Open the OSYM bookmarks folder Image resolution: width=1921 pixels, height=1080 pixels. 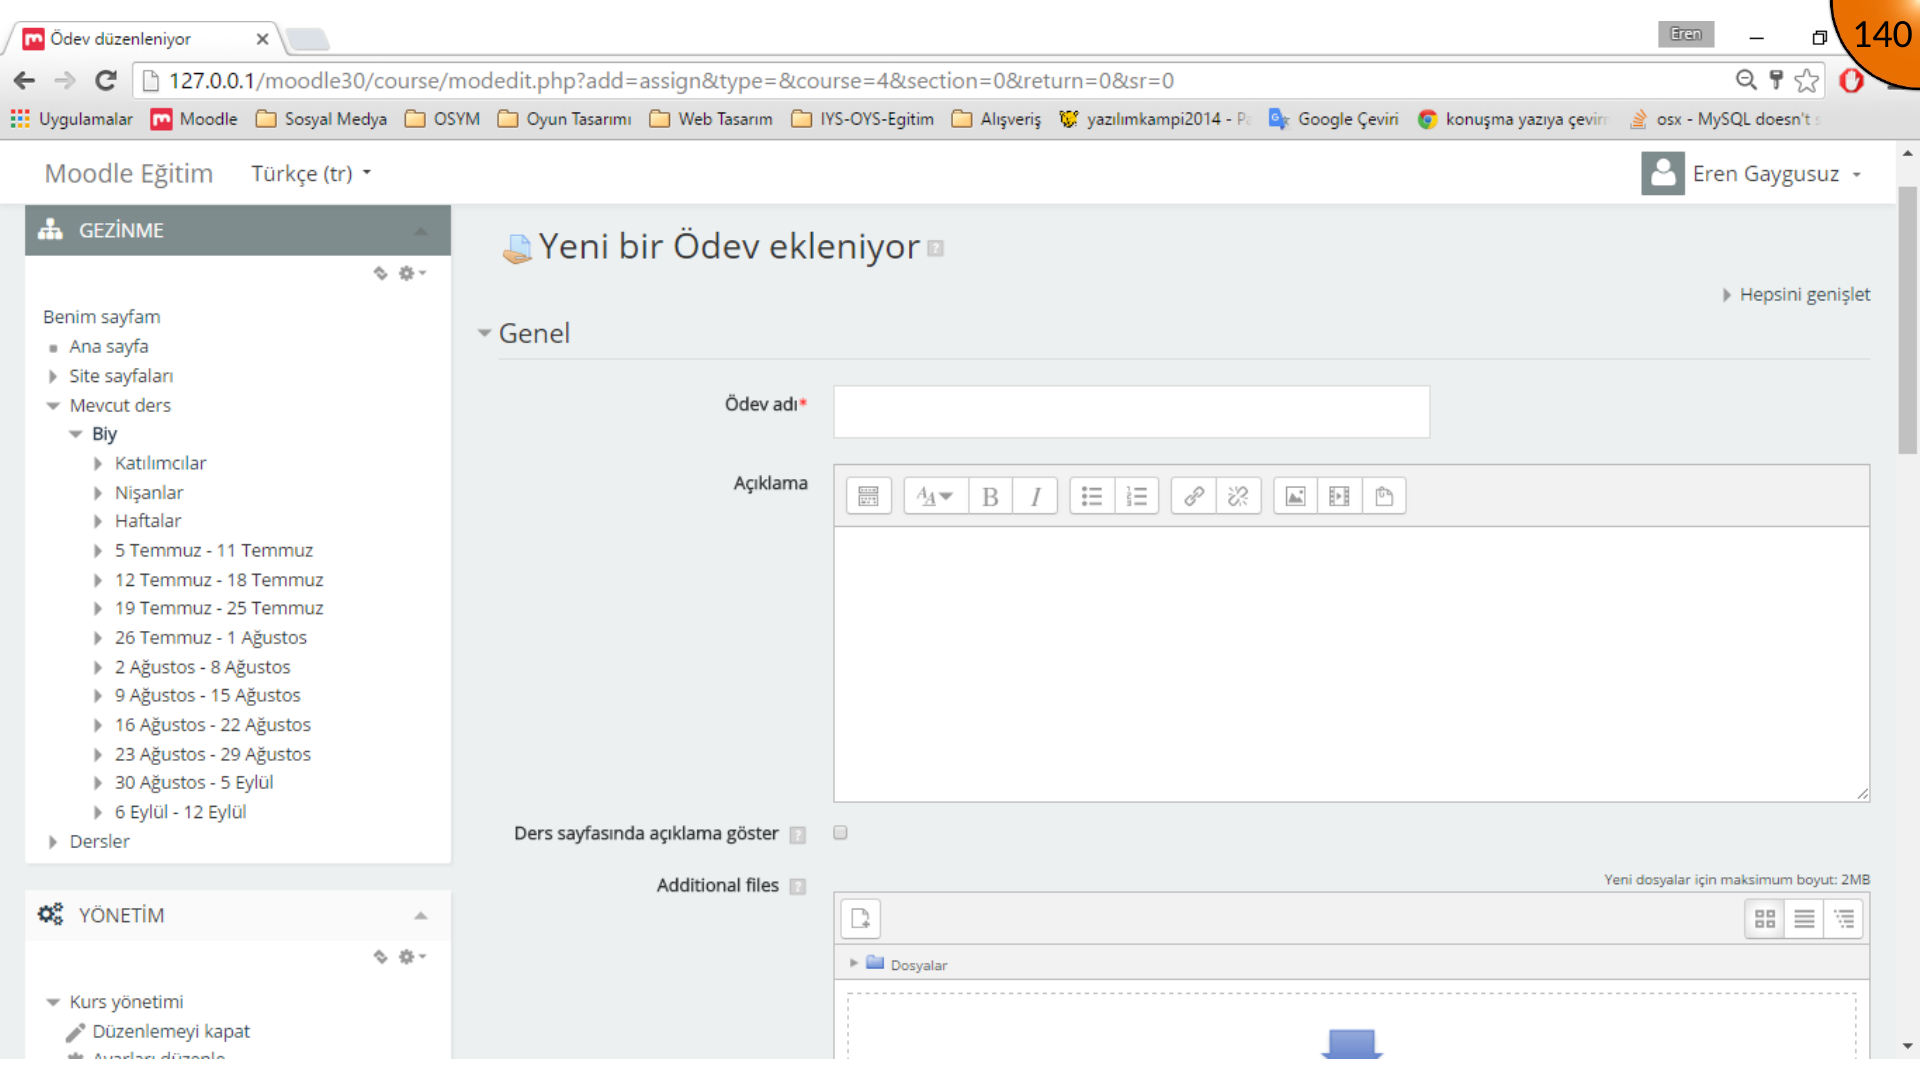tap(443, 119)
